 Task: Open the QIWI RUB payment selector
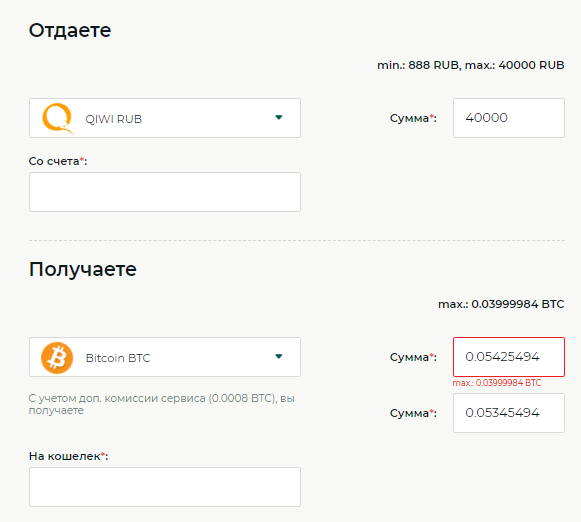click(x=165, y=118)
